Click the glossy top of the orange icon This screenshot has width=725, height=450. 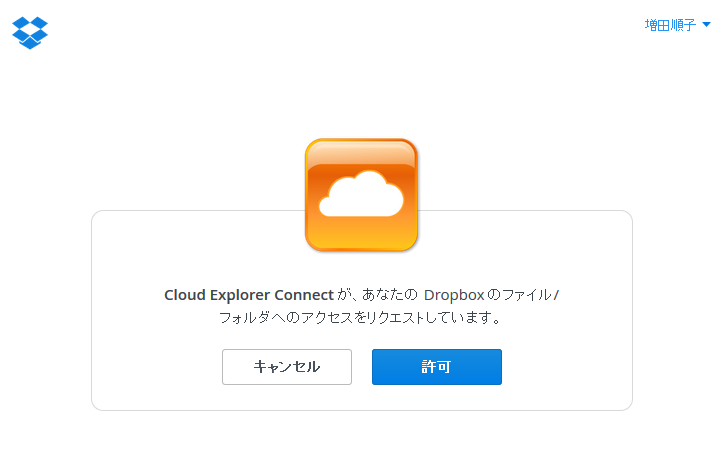(362, 153)
